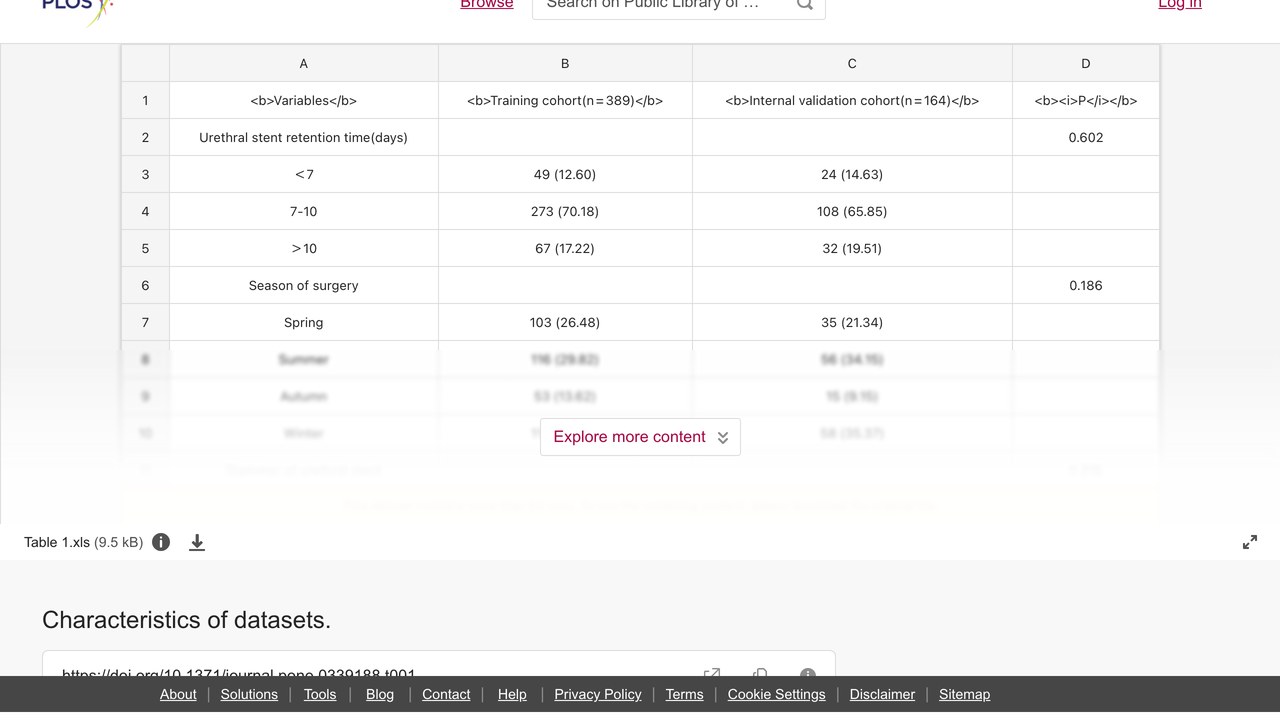The image size is (1280, 720).
Task: Expand the table with Explore more content
Action: click(x=640, y=437)
